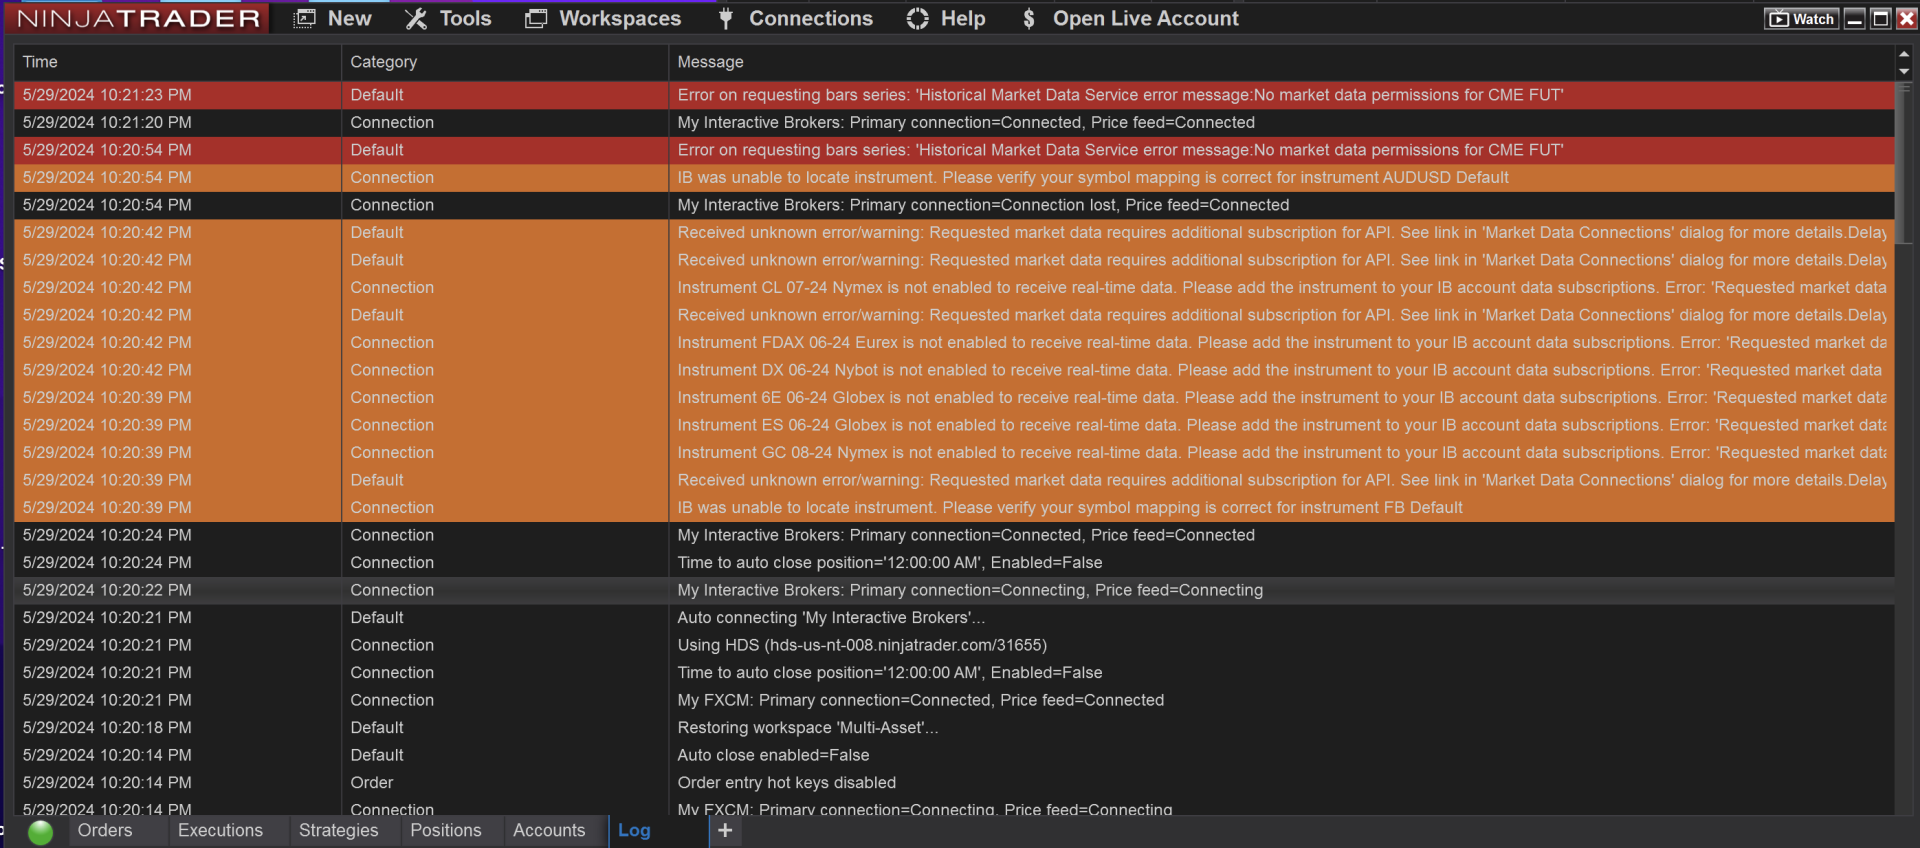
Task: Add a new tab with plus icon
Action: click(x=725, y=830)
